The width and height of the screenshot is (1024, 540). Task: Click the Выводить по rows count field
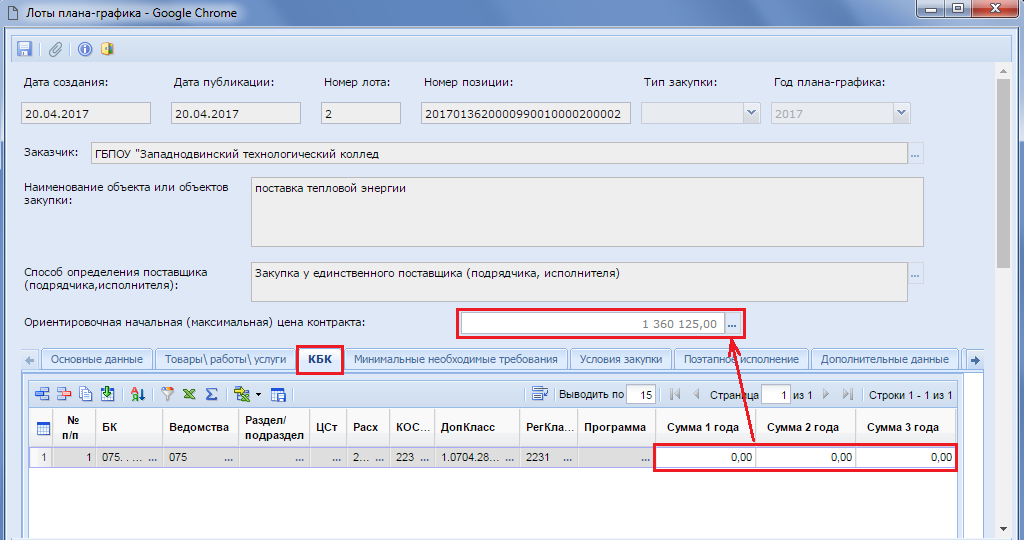[x=641, y=394]
